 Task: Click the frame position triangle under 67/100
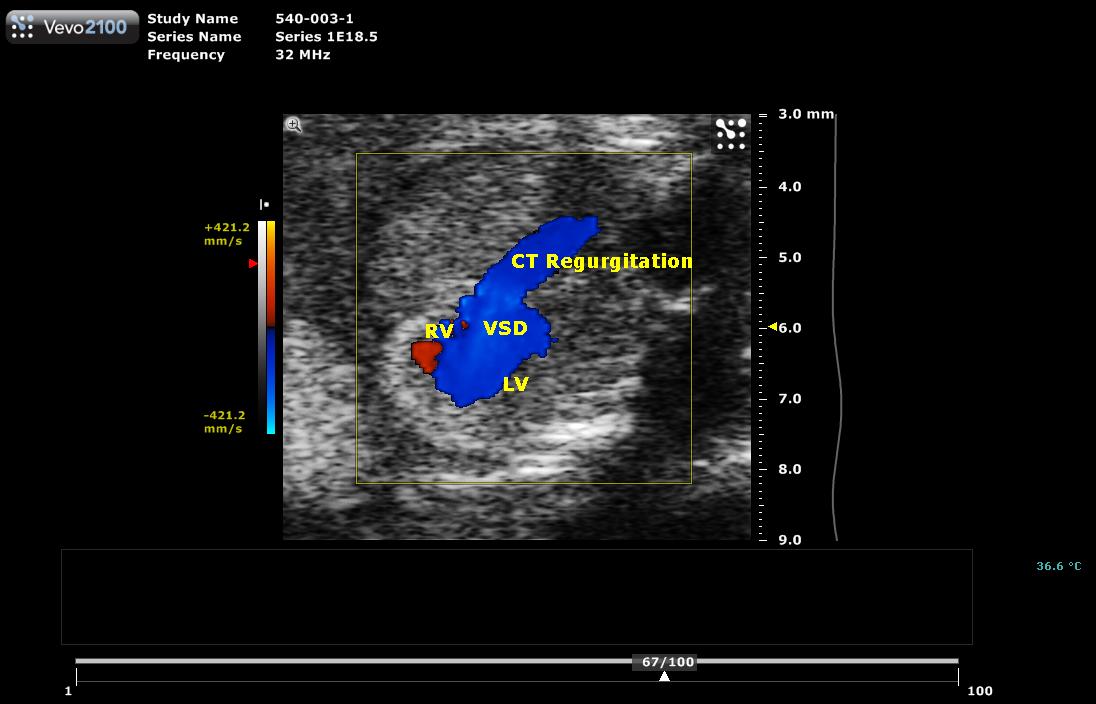[x=664, y=676]
